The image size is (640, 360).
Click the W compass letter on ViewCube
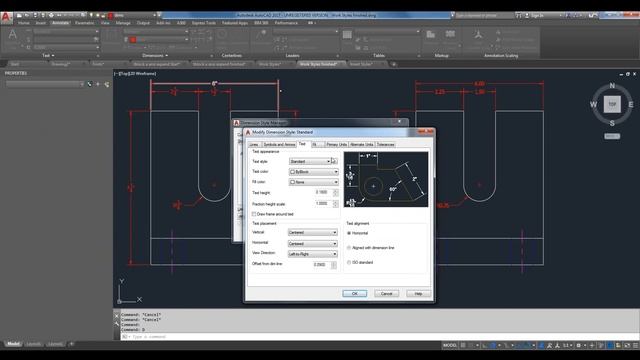593,104
